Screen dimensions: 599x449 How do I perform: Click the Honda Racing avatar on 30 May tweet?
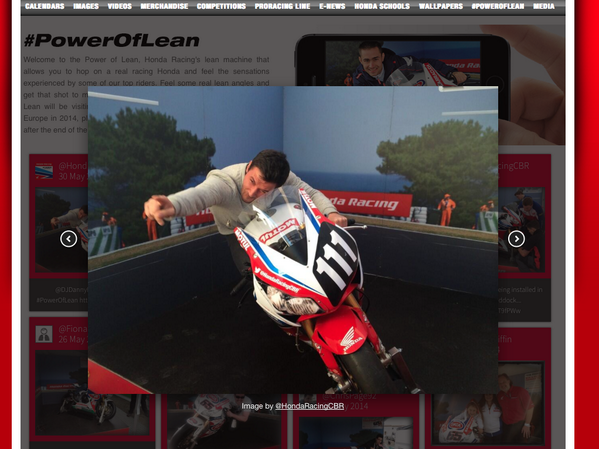point(44,171)
